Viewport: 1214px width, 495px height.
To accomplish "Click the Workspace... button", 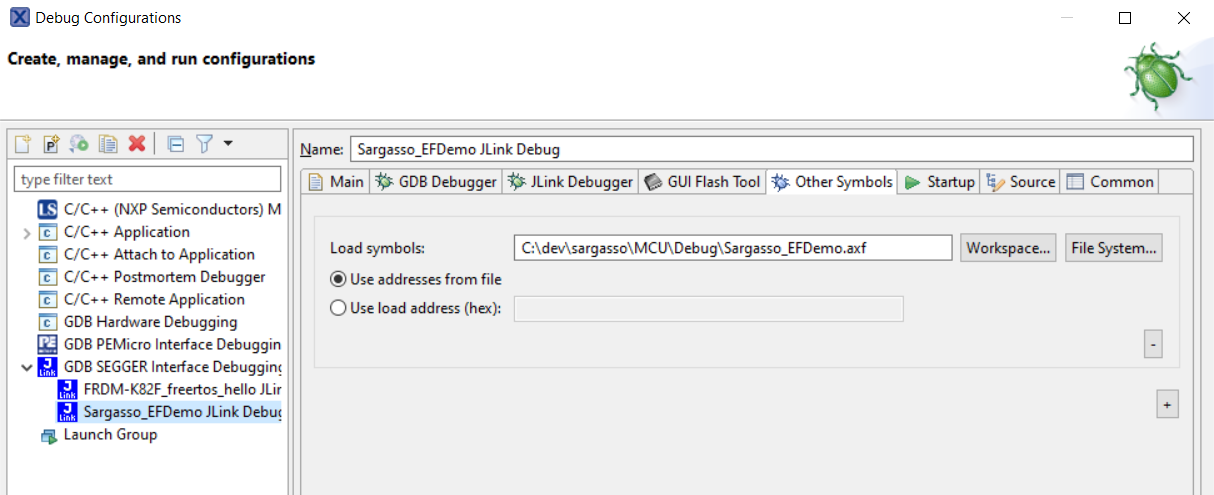I will (1009, 248).
